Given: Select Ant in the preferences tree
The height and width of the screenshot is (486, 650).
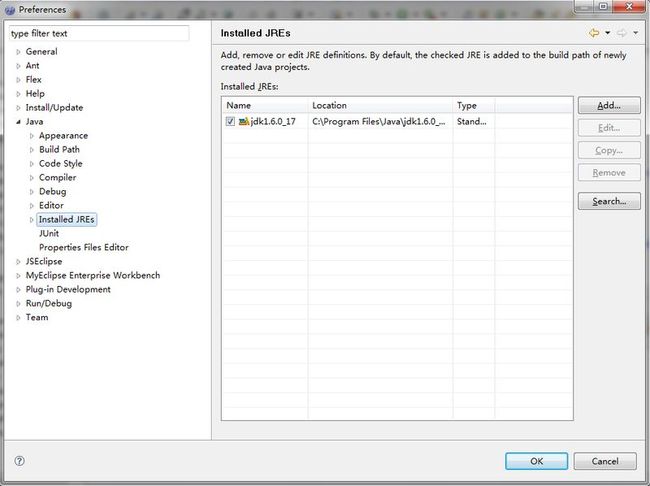Looking at the screenshot, I should click(32, 66).
